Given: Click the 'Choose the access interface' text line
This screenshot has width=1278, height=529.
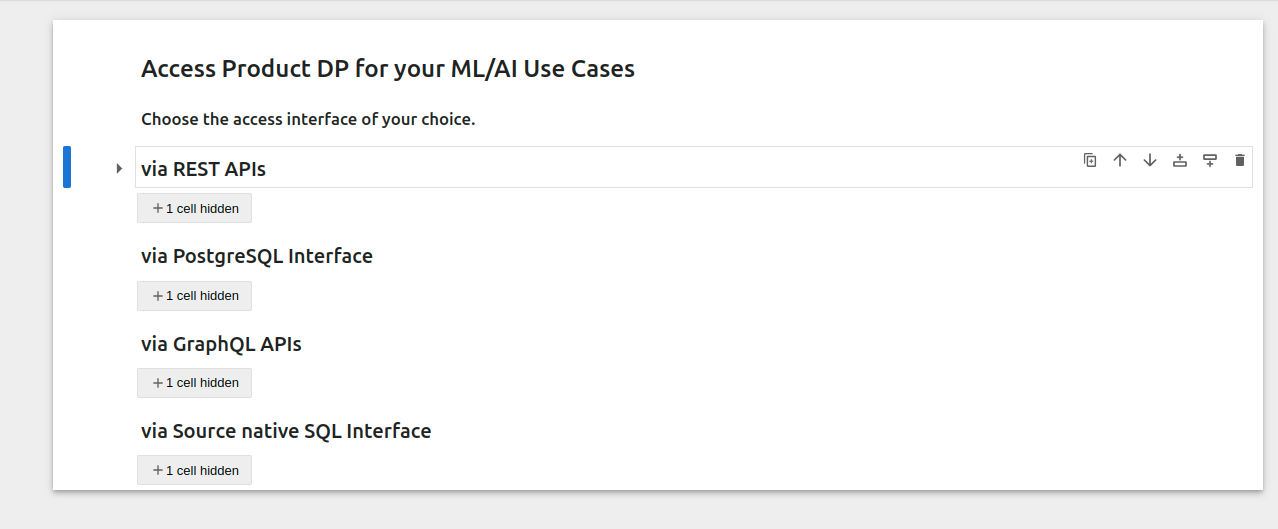Looking at the screenshot, I should click(308, 119).
